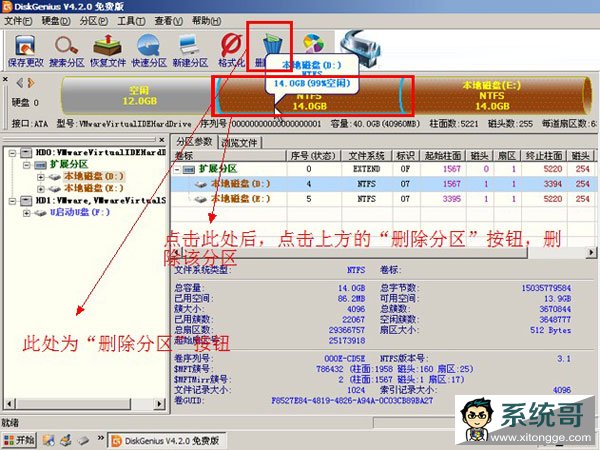Viewport: 600px width, 450px height.
Task: Click the DiskGenius V4.2.0 taskbar button
Action: coord(166,440)
